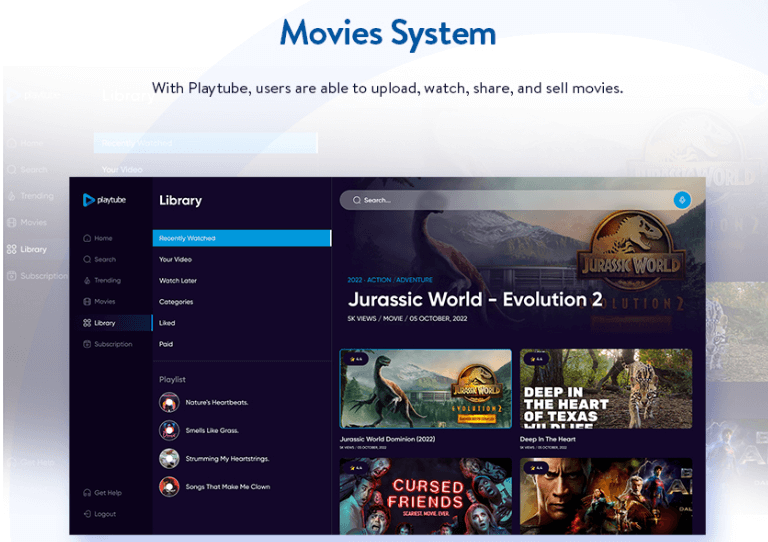The image size is (768, 542).
Task: Click the Subscription icon
Action: click(x=87, y=344)
